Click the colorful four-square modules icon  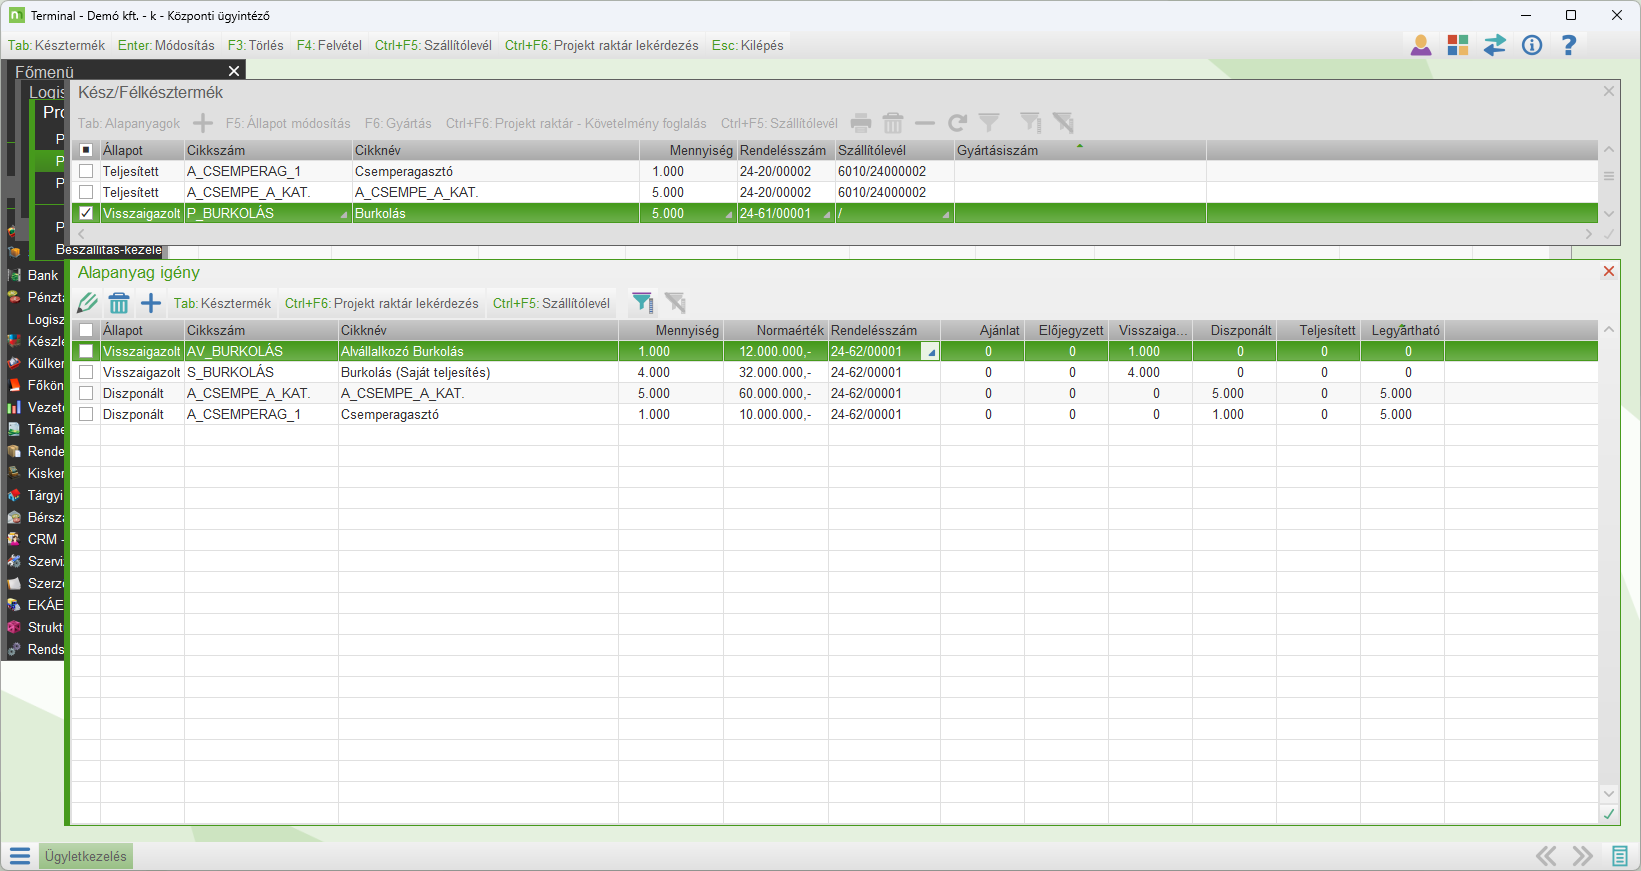(x=1457, y=45)
